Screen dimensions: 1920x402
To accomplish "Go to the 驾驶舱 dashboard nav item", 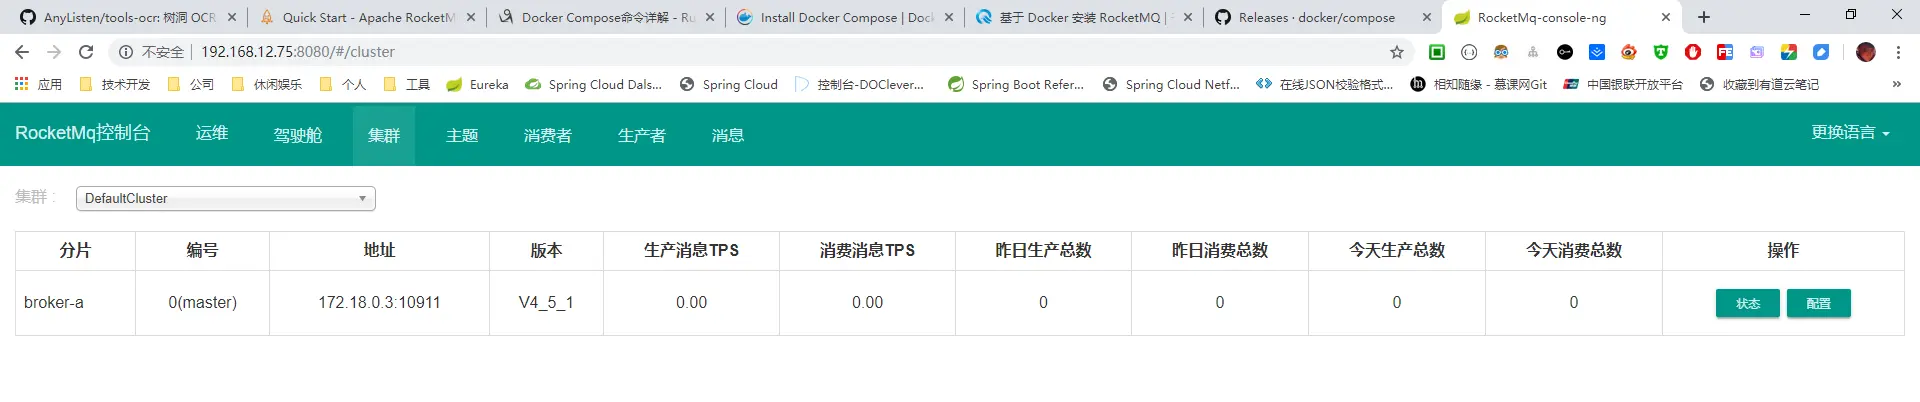I will coord(298,135).
